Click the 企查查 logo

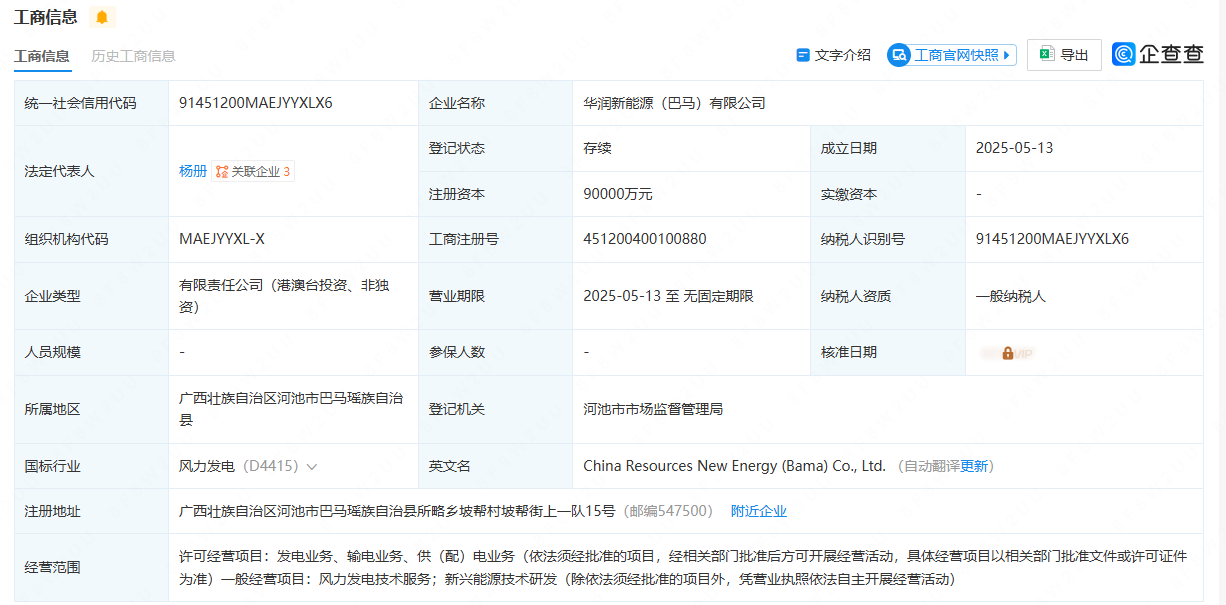point(1158,55)
